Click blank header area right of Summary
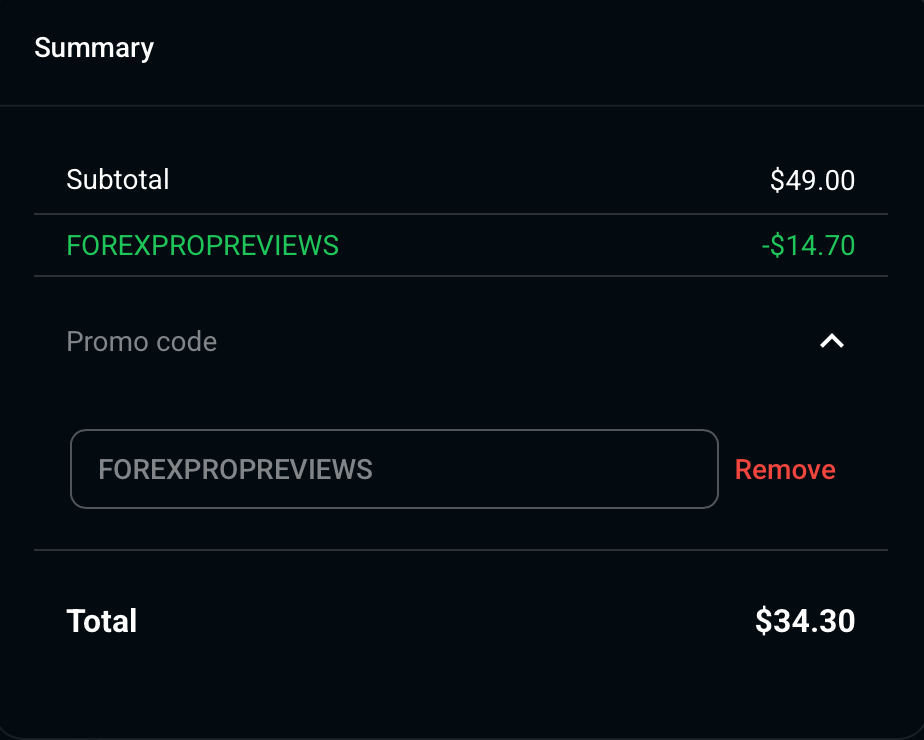This screenshot has height=740, width=924. [x=540, y=48]
